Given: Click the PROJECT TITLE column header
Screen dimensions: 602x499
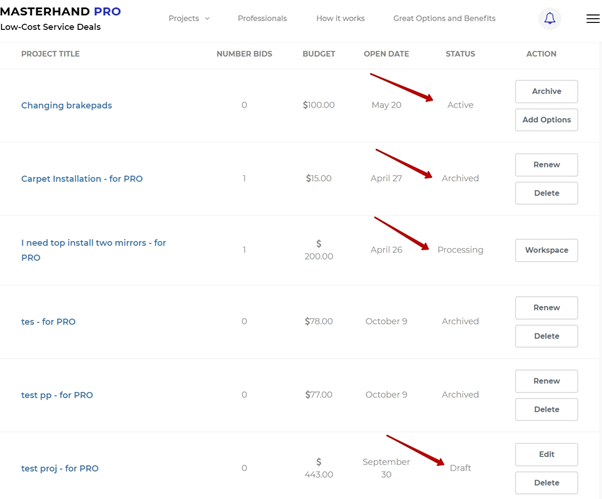Looking at the screenshot, I should click(x=50, y=54).
